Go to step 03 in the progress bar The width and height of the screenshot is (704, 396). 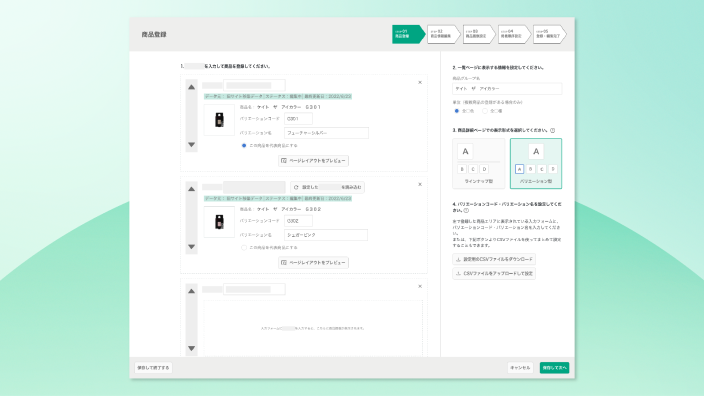click(479, 34)
